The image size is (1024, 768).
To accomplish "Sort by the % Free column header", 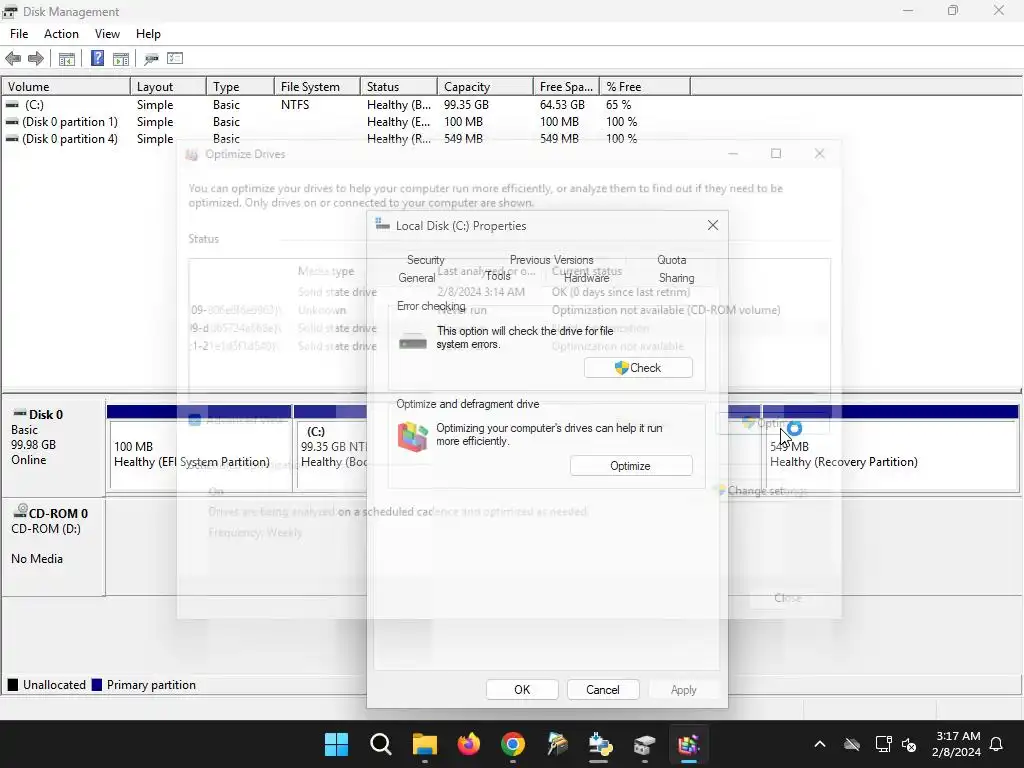I will pos(645,86).
